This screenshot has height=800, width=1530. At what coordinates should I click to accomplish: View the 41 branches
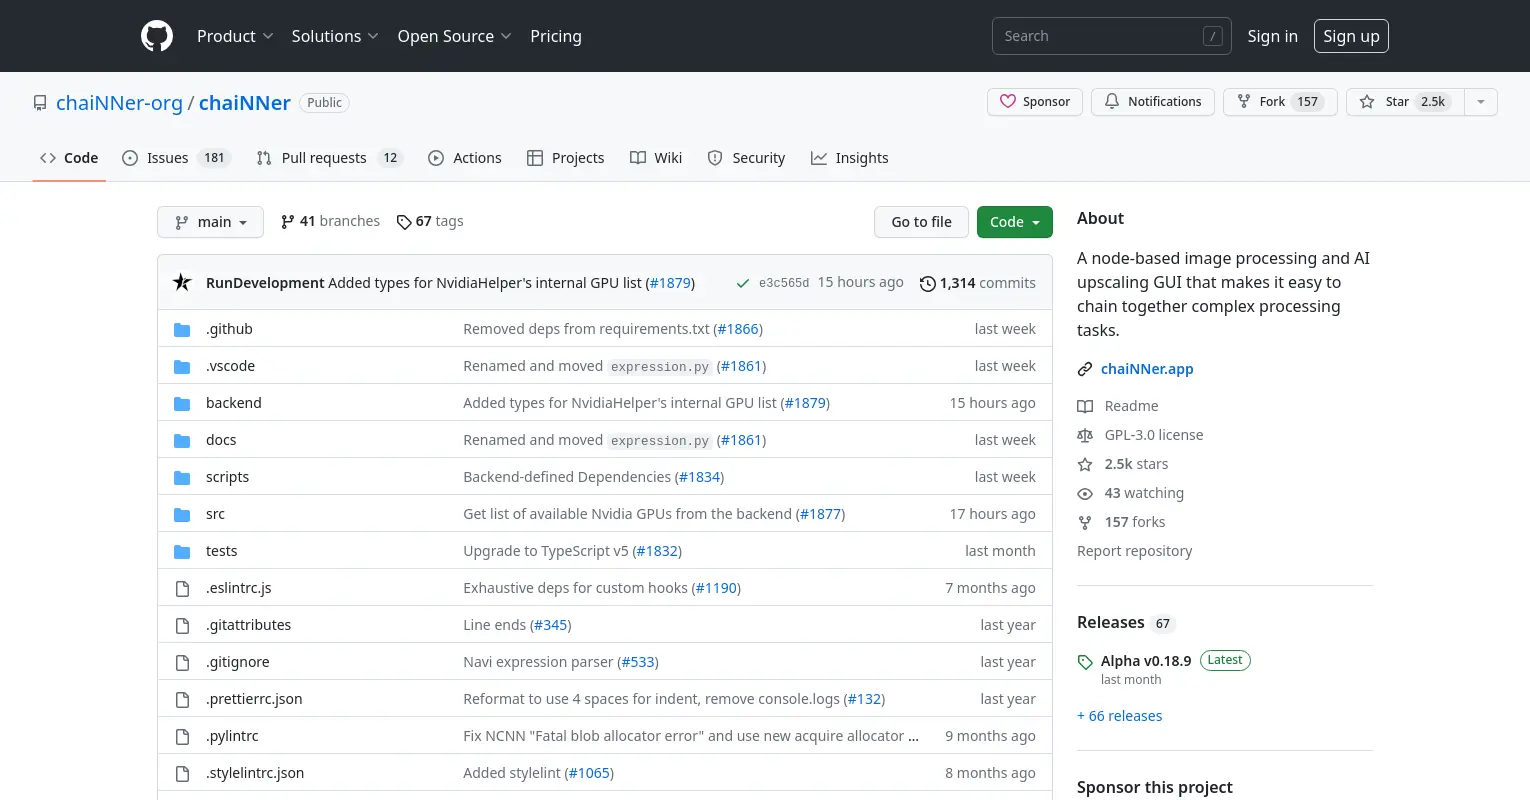click(x=330, y=221)
